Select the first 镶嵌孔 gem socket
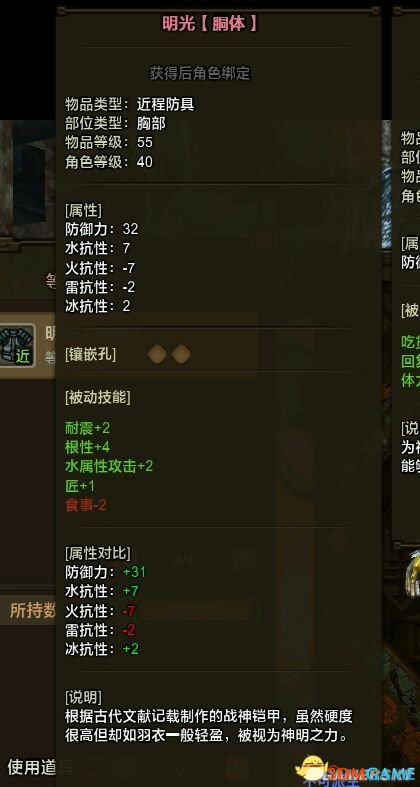420x787 pixels. click(157, 354)
